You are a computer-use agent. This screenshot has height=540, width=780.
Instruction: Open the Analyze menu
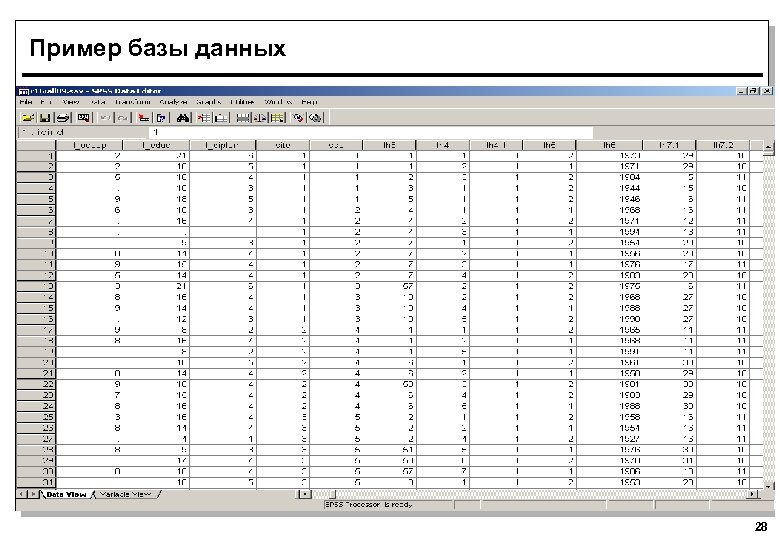[x=173, y=102]
